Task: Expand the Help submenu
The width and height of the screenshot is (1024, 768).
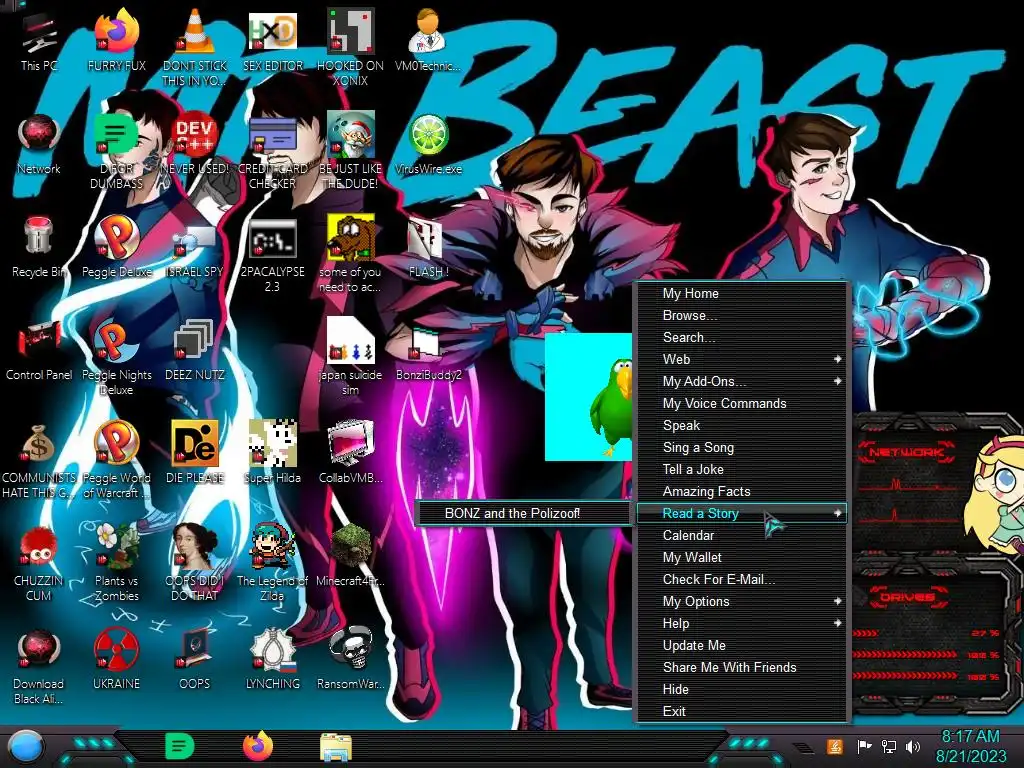Action: click(742, 624)
